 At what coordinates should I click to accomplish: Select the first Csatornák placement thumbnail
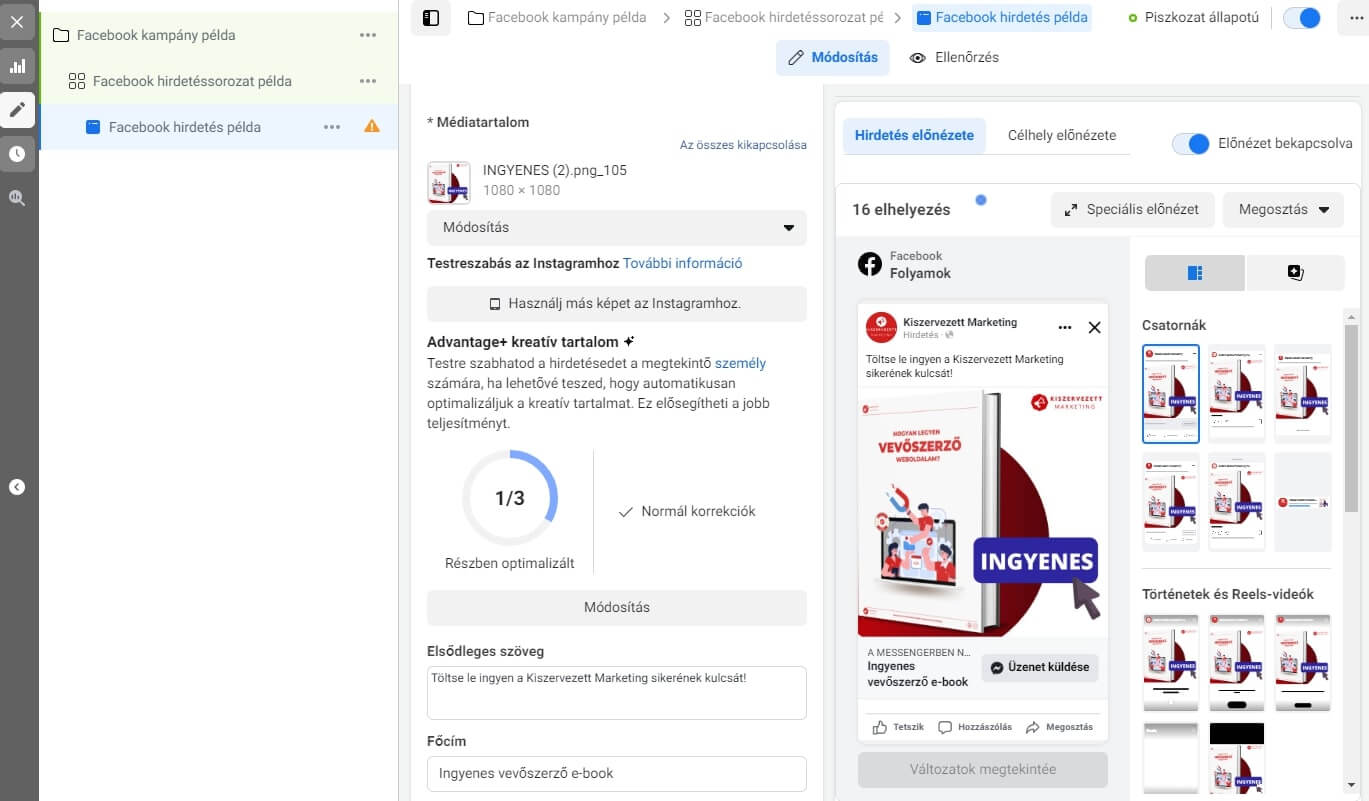click(1170, 393)
